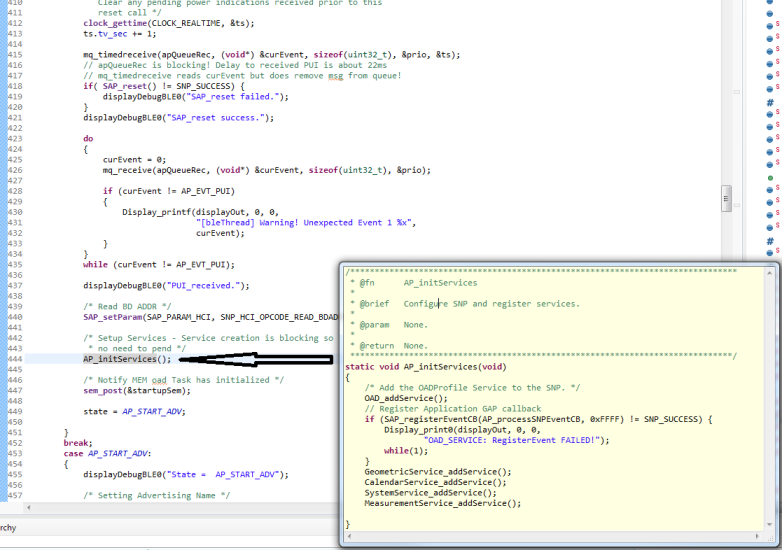Image resolution: width=782 pixels, height=550 pixels.
Task: Click '@brief Configure SNP and register services.' in popup
Action: click(x=469, y=304)
